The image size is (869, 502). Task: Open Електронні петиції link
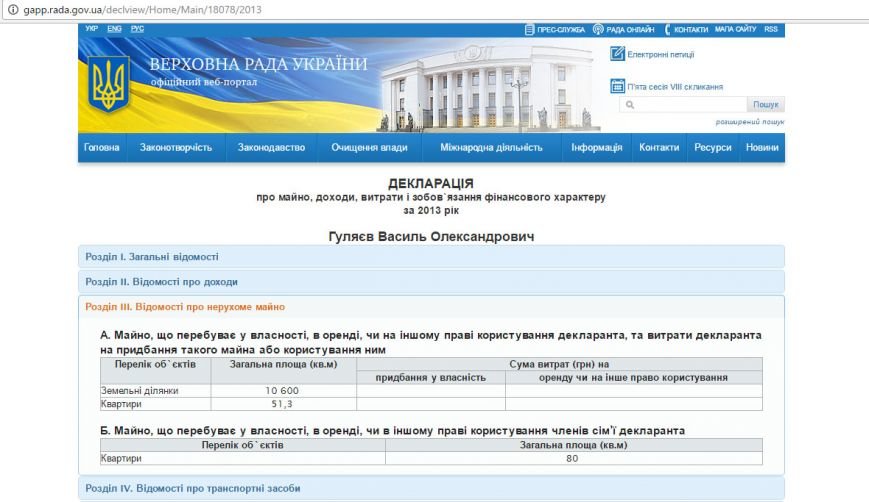(x=661, y=54)
